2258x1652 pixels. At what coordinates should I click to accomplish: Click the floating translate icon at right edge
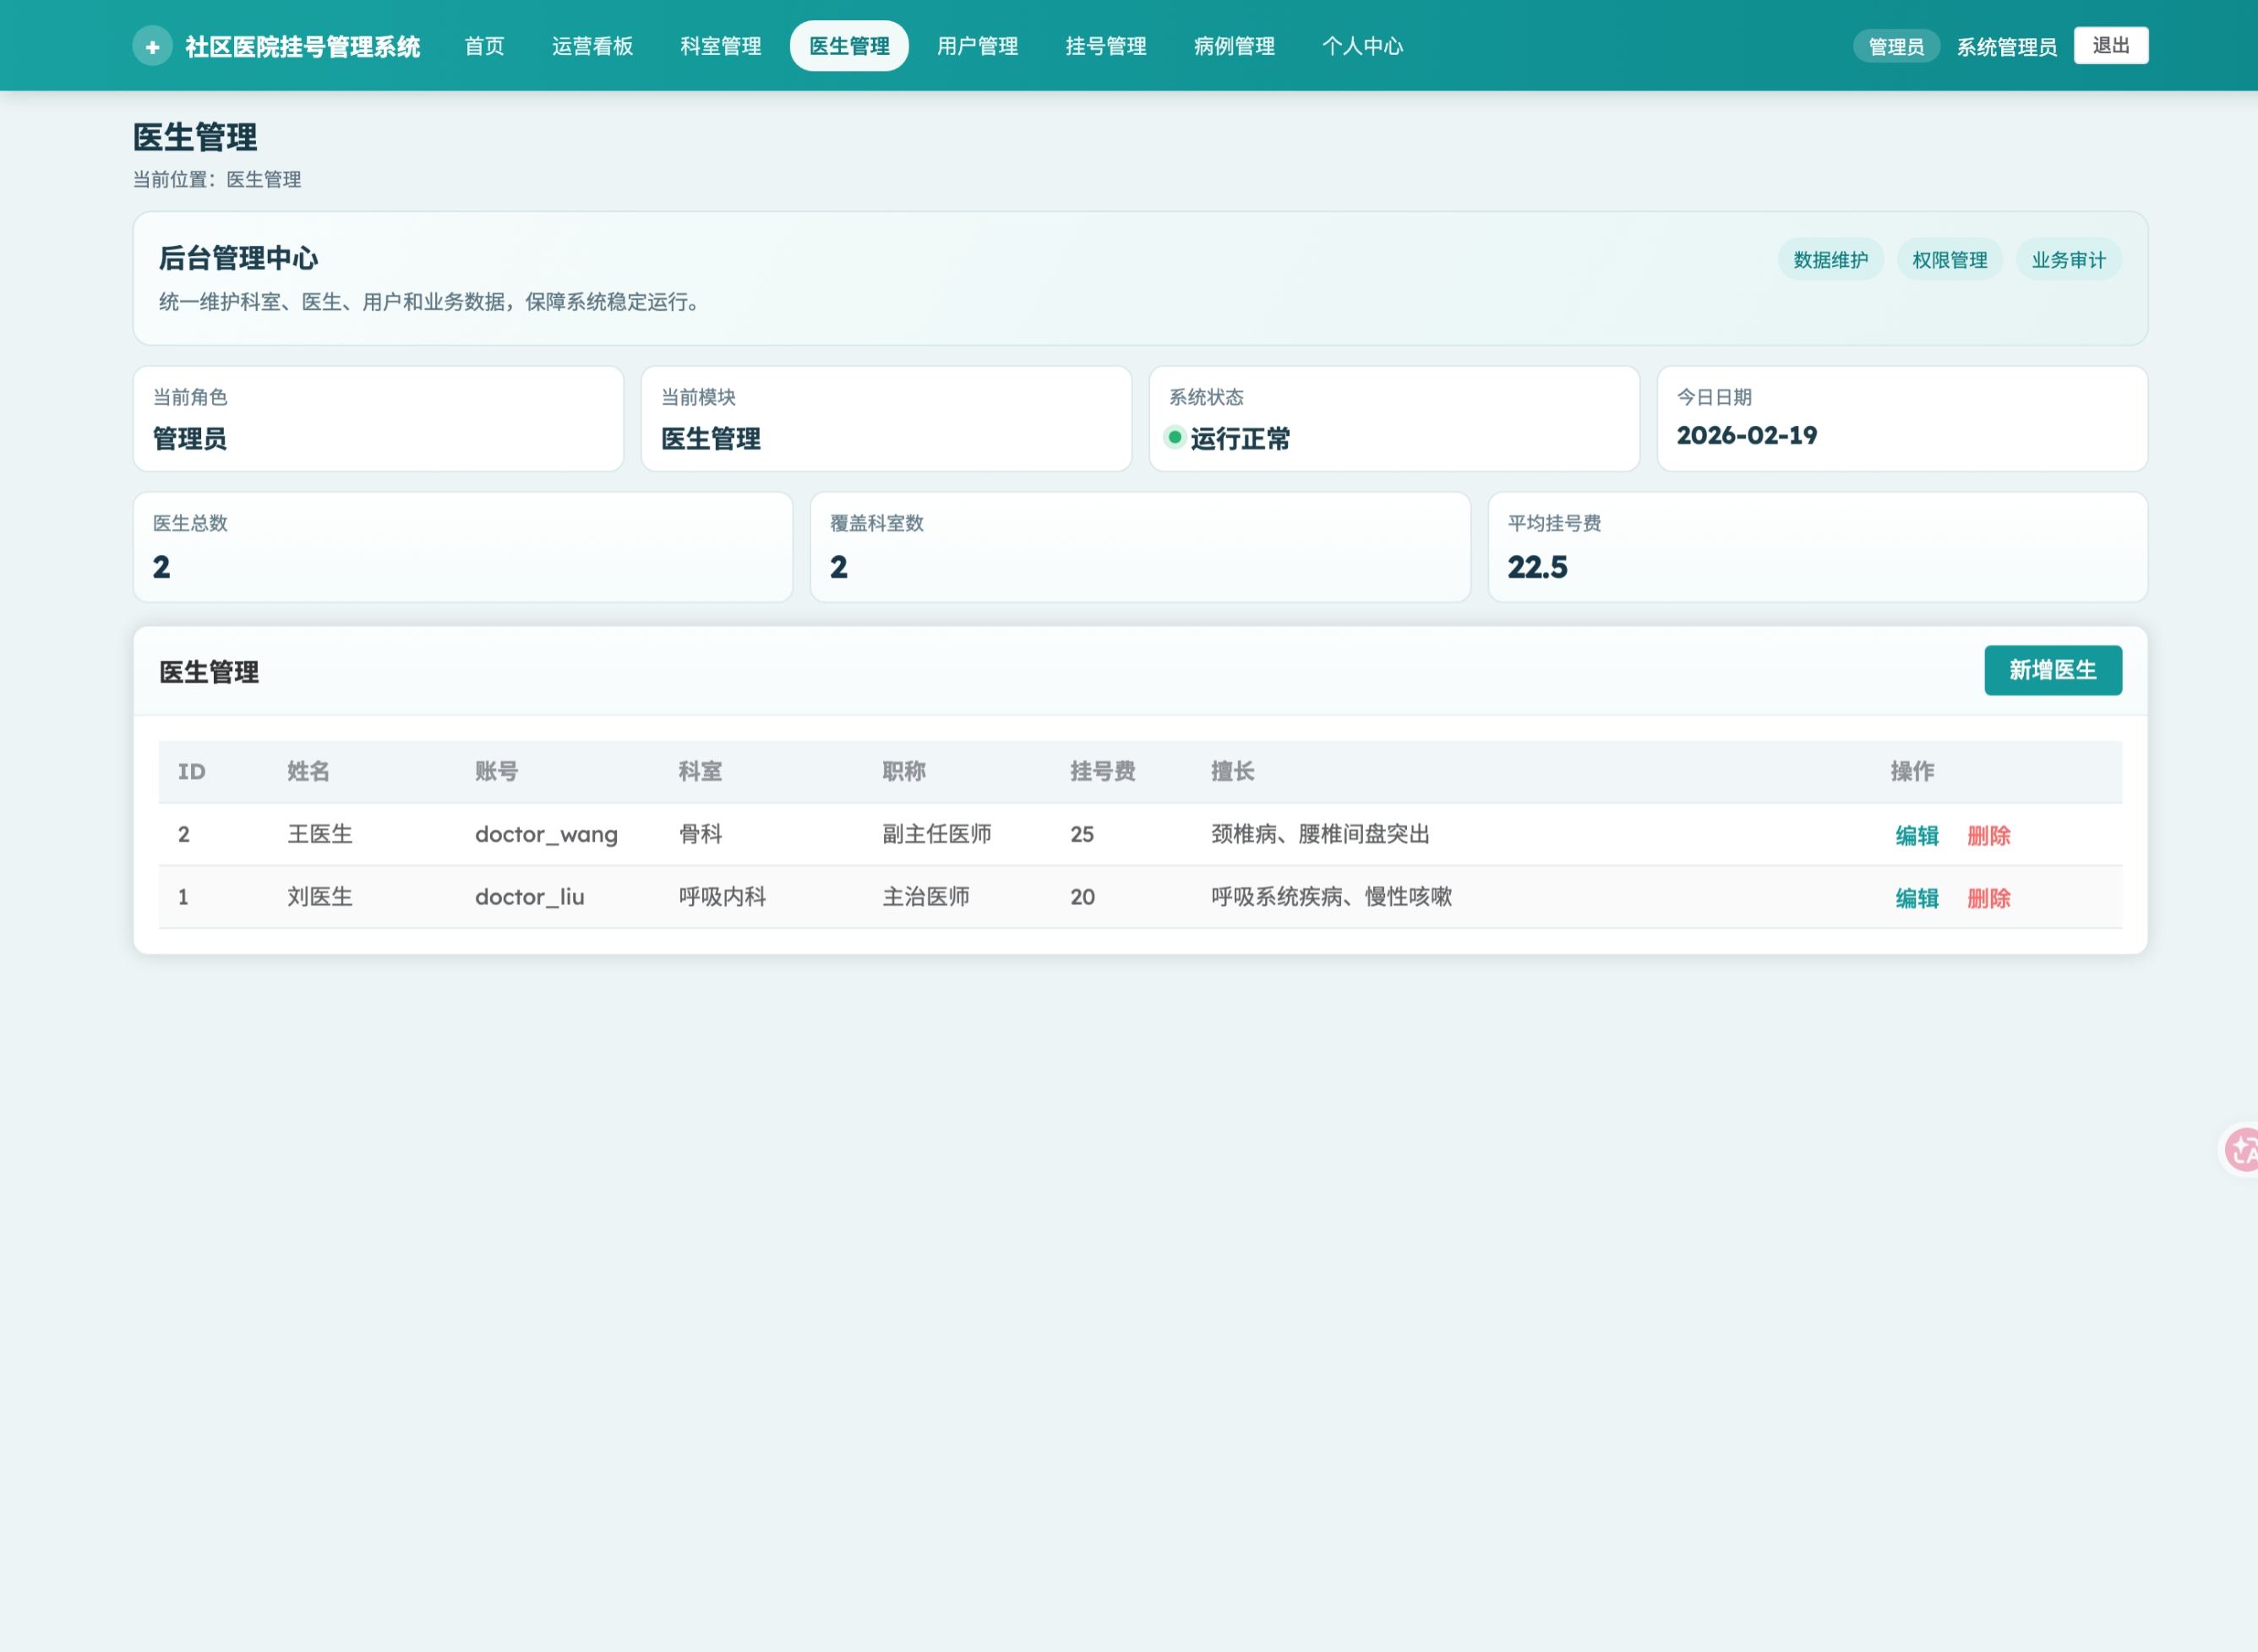(x=2242, y=1150)
